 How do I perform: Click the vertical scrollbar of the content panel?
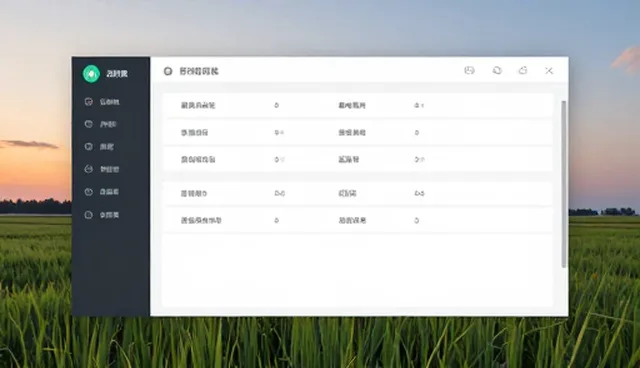point(564,184)
